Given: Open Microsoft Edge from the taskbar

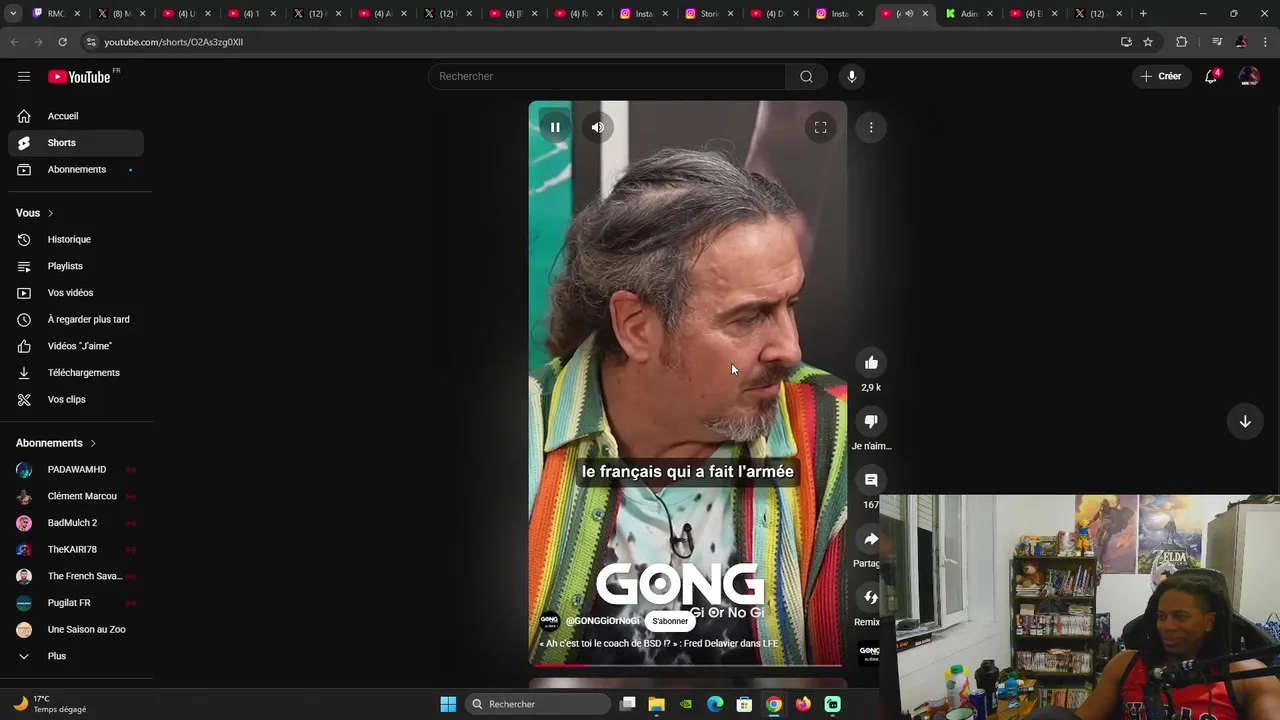Looking at the screenshot, I should tap(715, 704).
